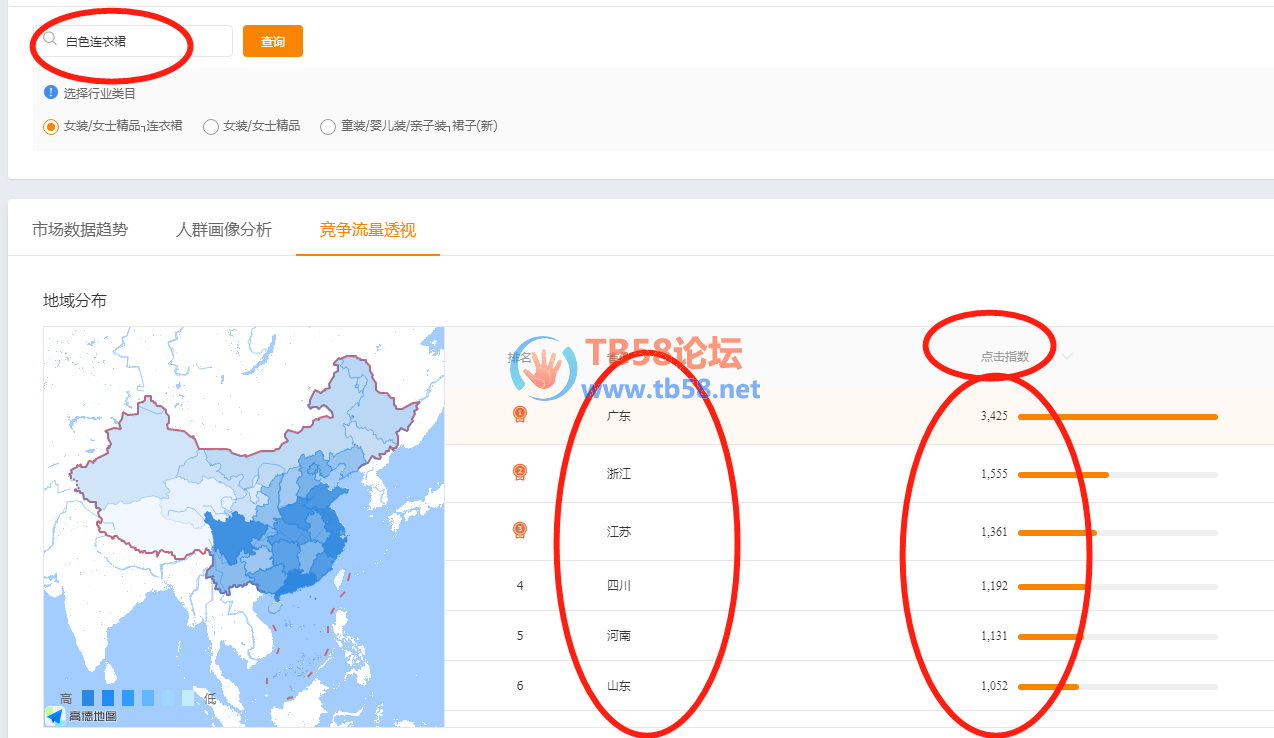Choose the 童装/婴儿装/亲子装 裙子(新) radio option
The width and height of the screenshot is (1274, 738).
click(x=328, y=127)
